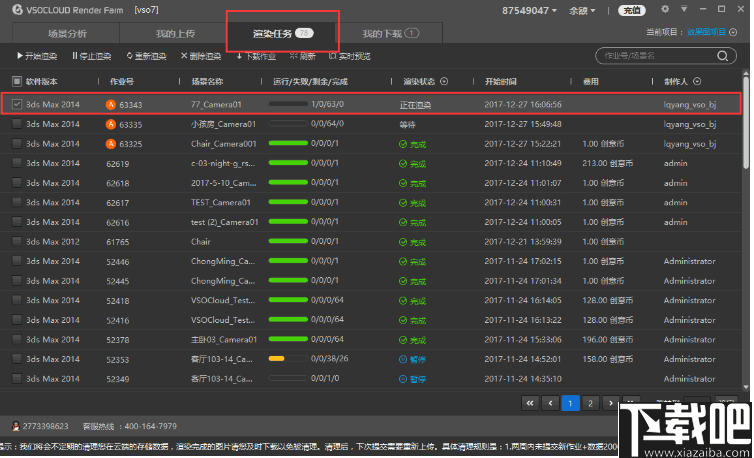Open the 渲染状态 column filter dropdown
This screenshot has height=458, width=754.
point(444,81)
